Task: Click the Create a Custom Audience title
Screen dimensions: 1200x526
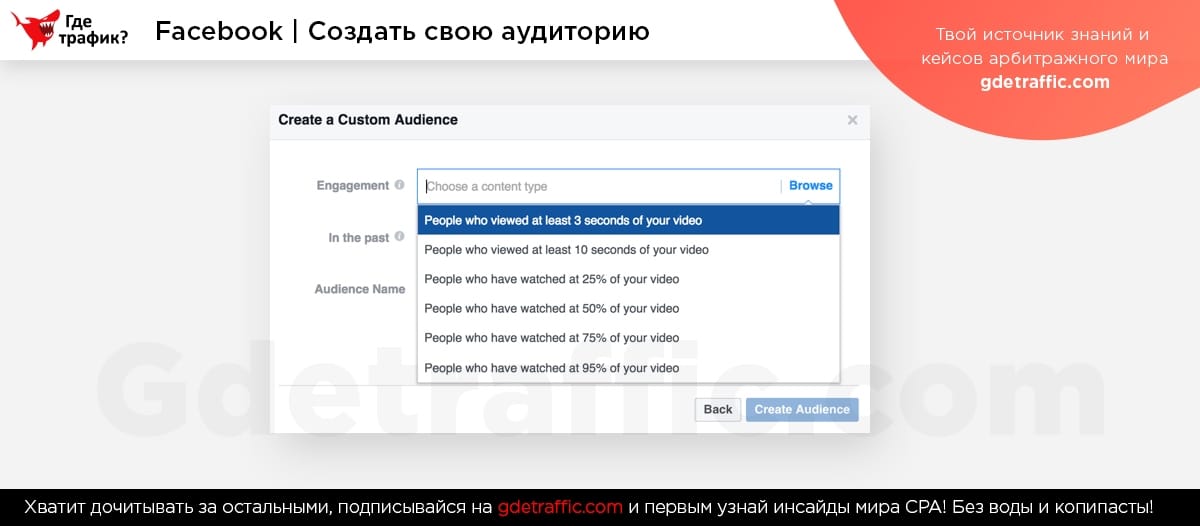Action: click(x=368, y=120)
